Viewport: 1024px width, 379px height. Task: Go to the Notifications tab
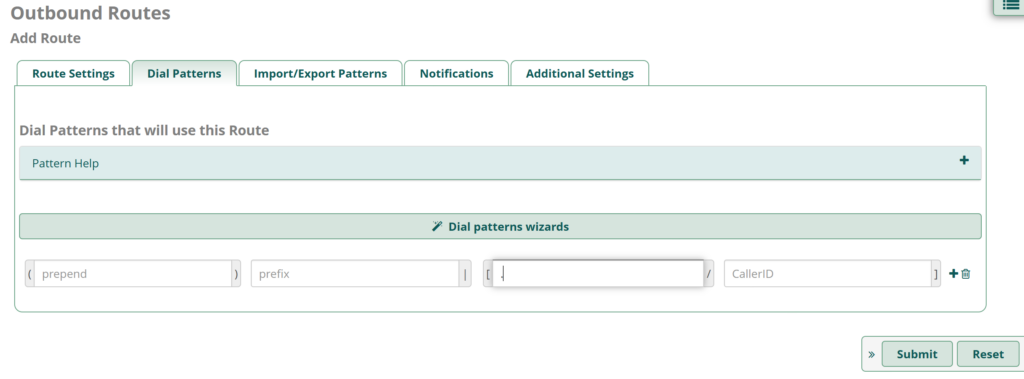tap(456, 73)
